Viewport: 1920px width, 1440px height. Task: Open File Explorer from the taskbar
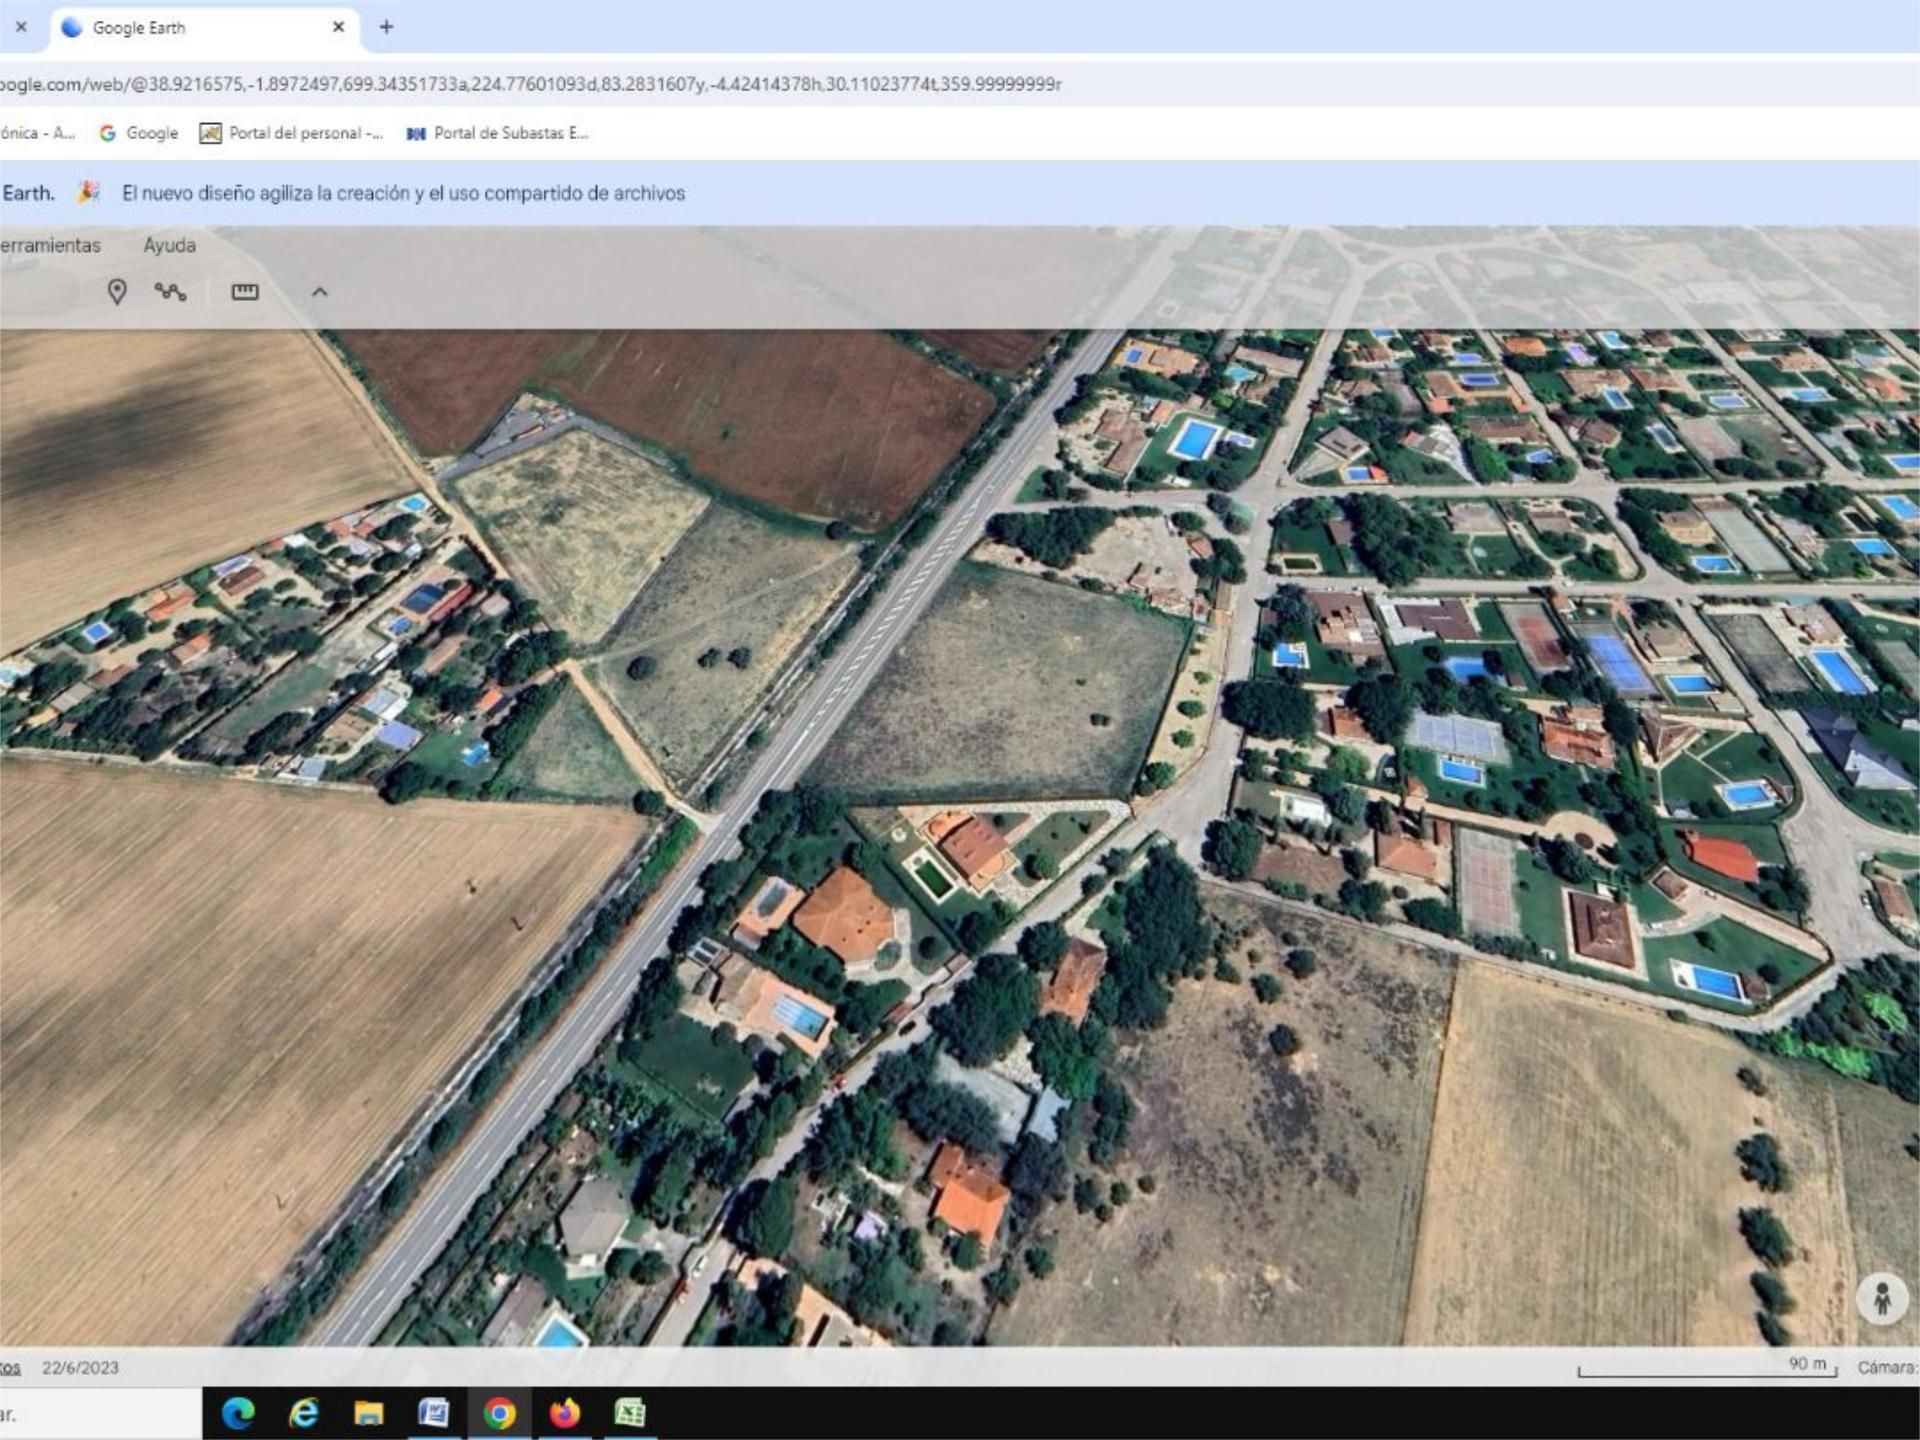click(x=369, y=1413)
